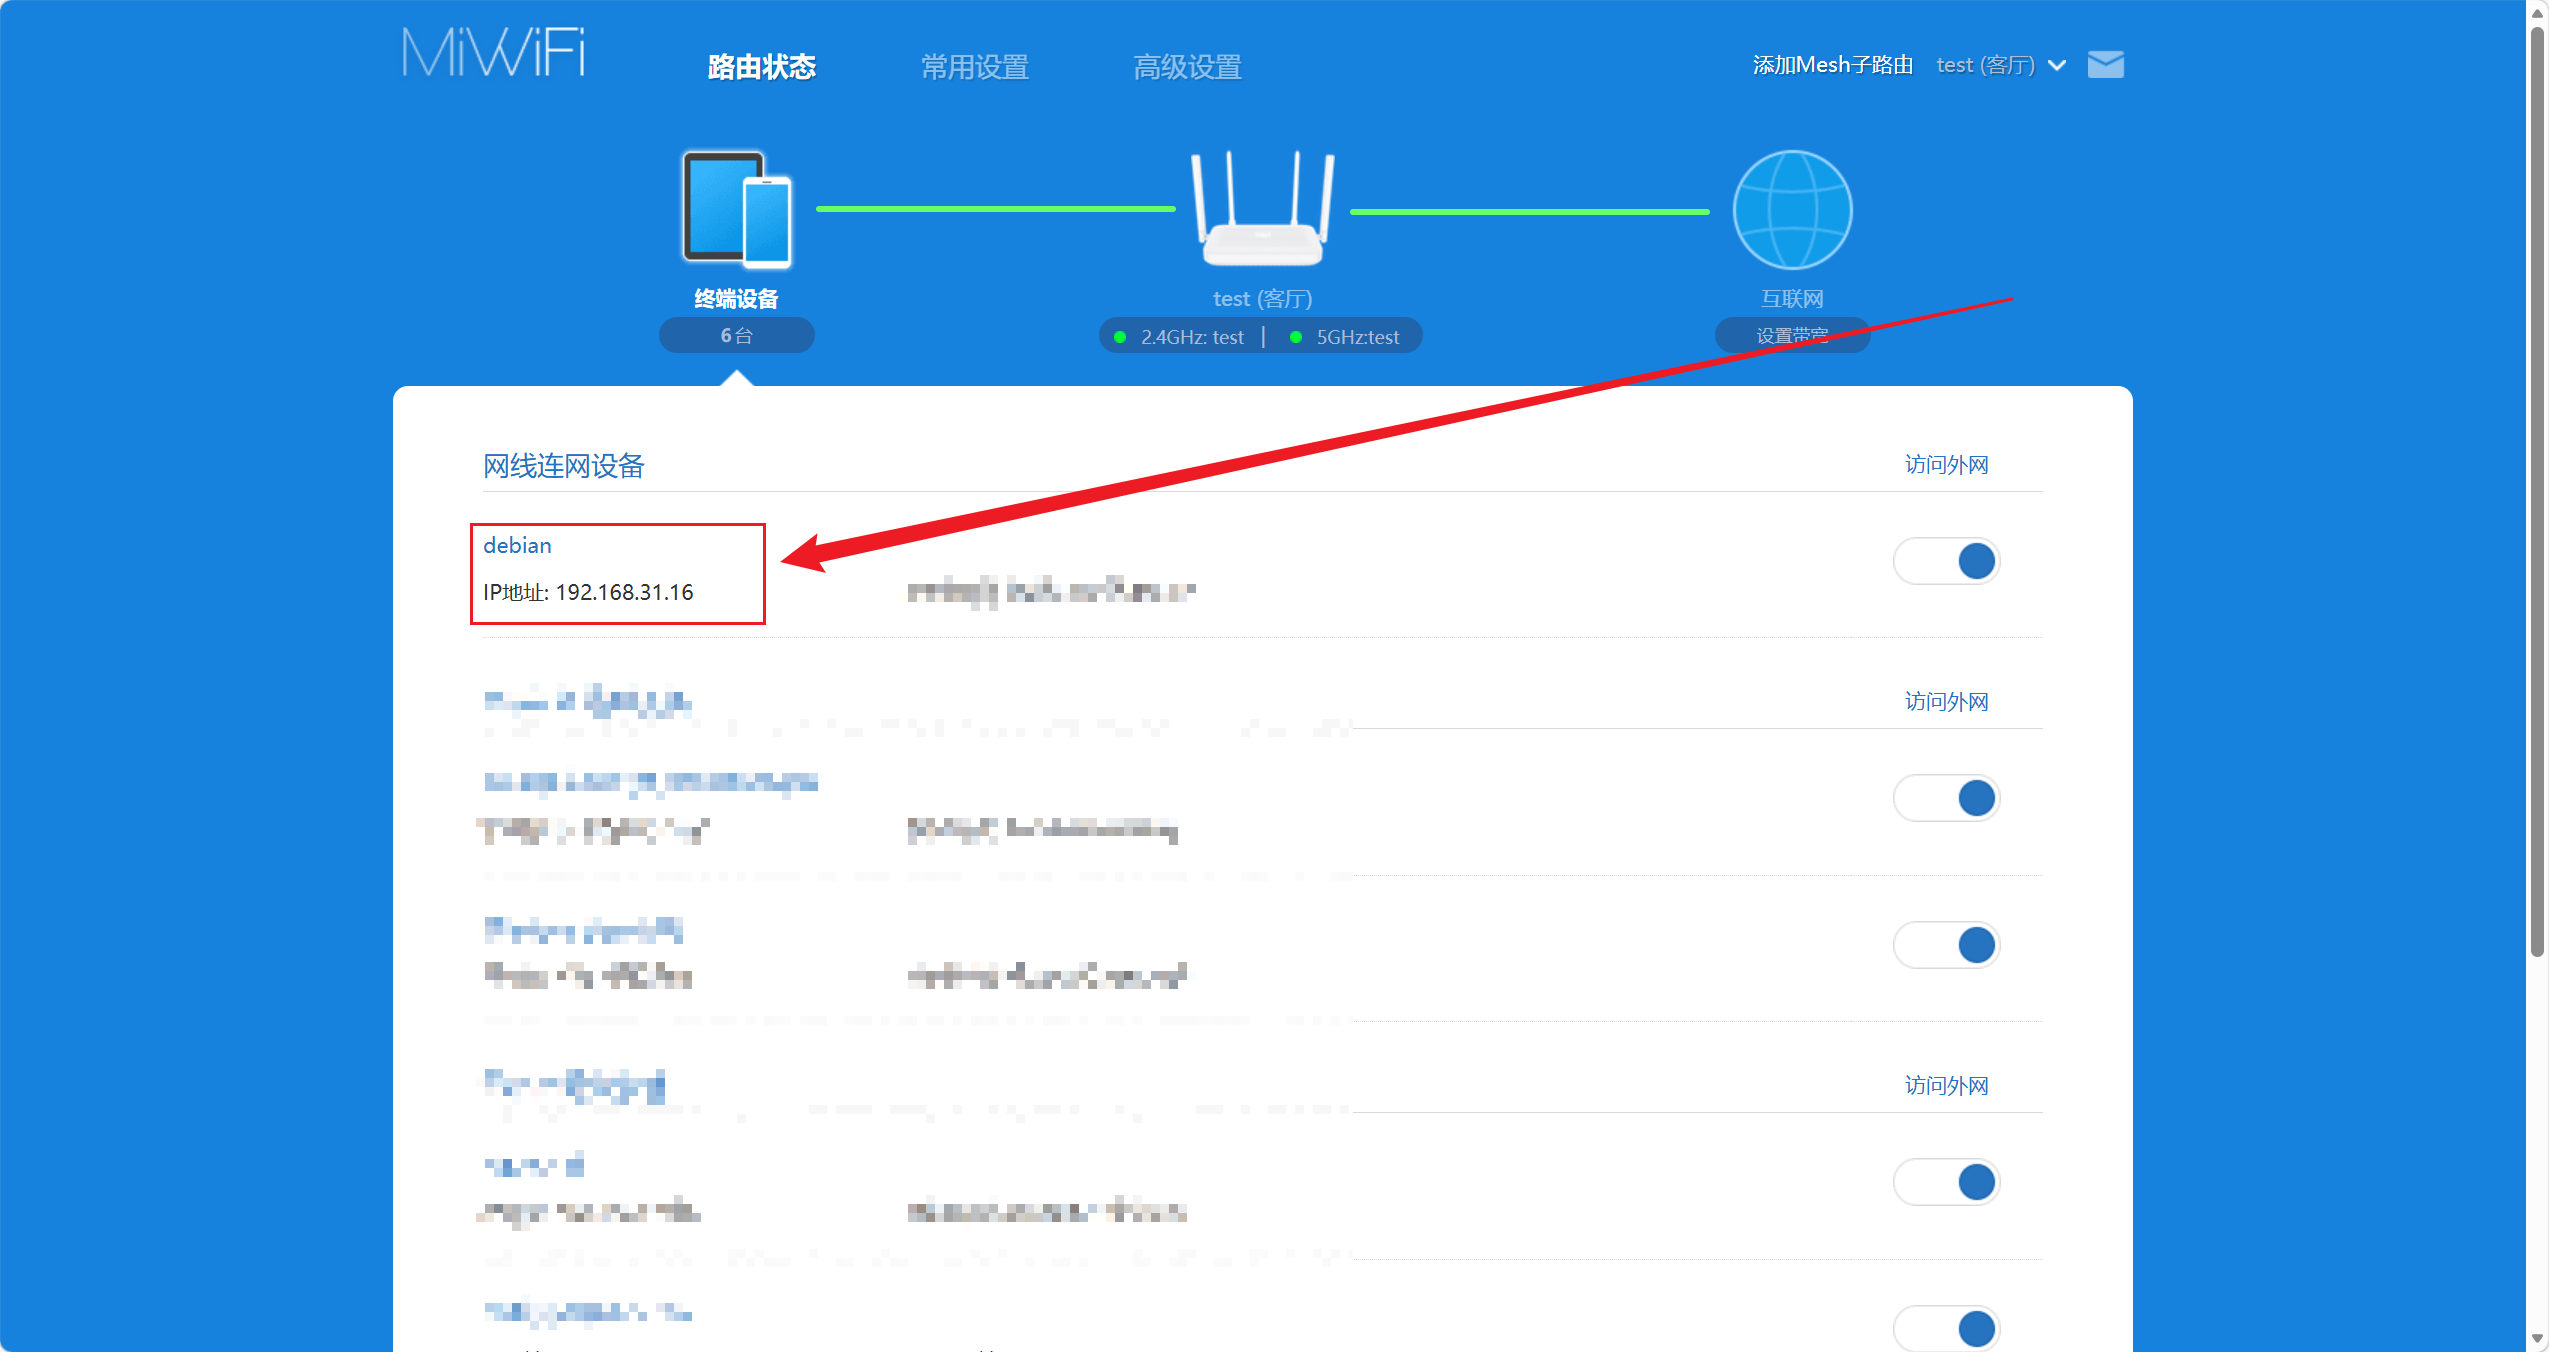
Task: Open the mail envelope icon
Action: [2105, 65]
